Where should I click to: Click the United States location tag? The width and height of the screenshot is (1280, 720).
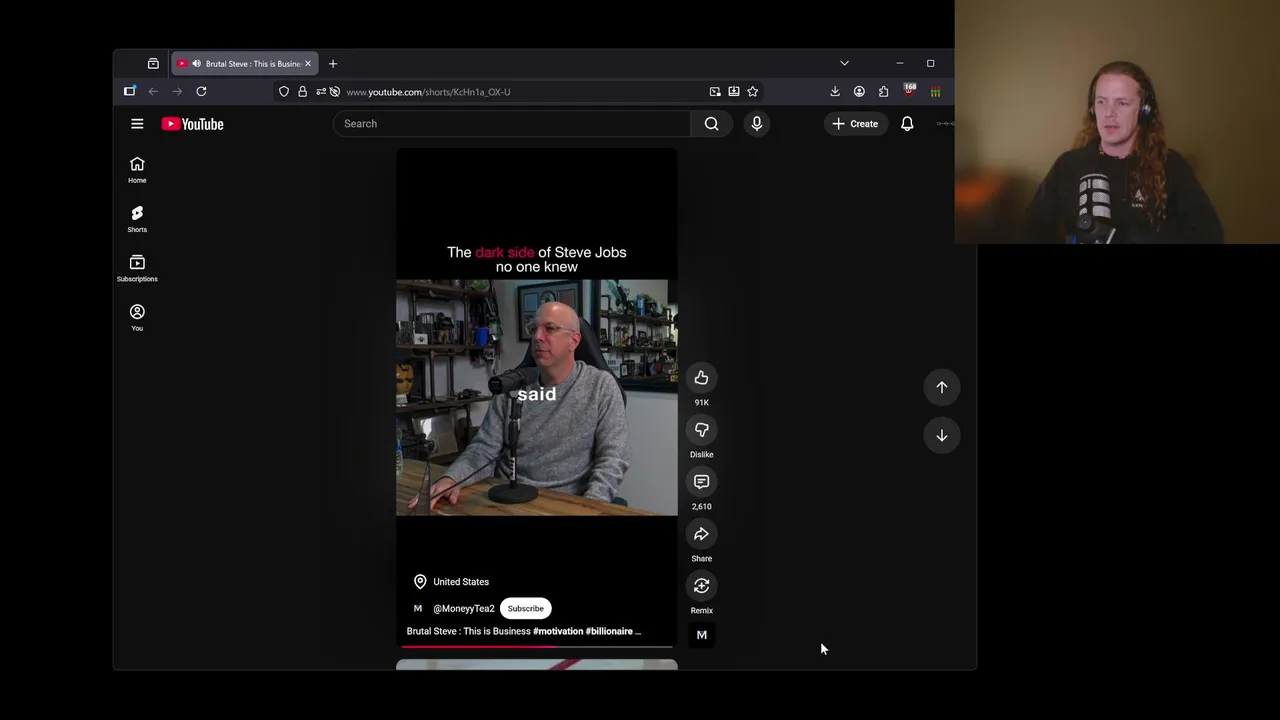click(x=451, y=582)
